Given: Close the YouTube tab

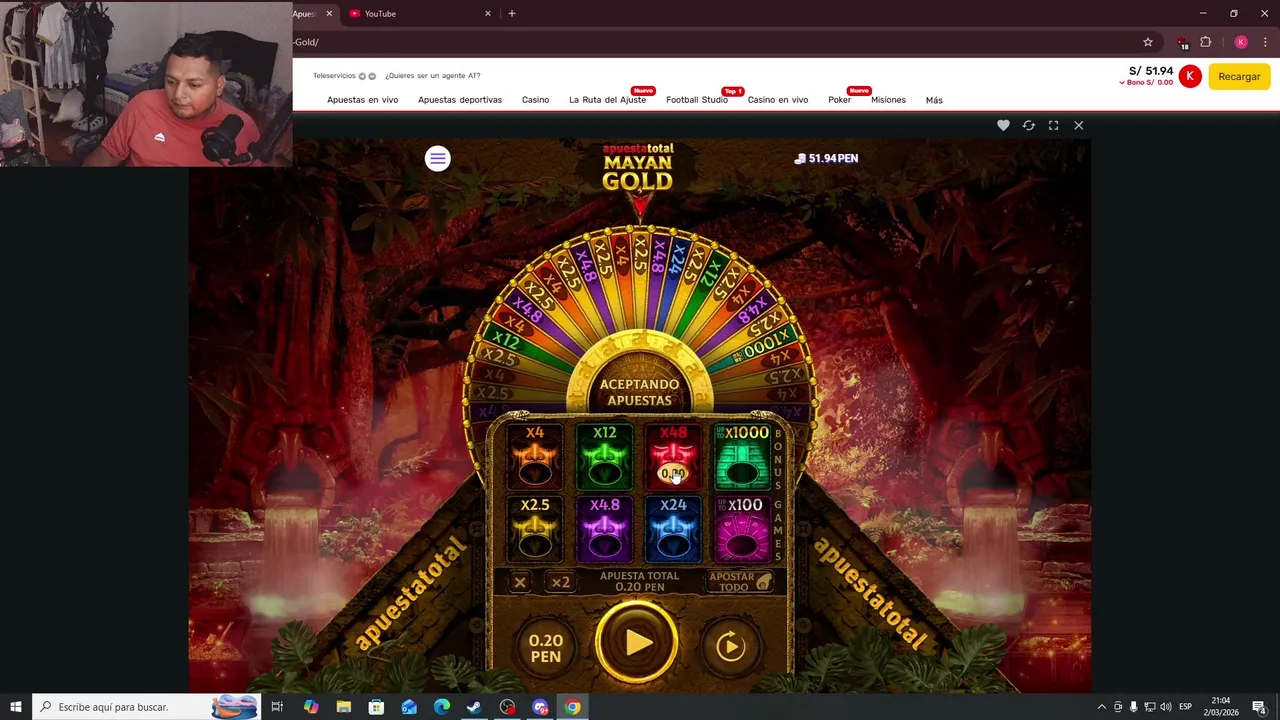Looking at the screenshot, I should (488, 14).
